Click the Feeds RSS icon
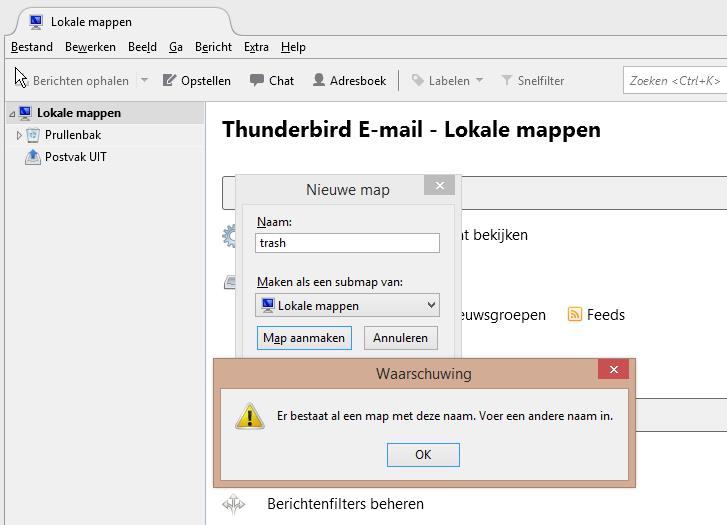The image size is (727, 525). pyautogui.click(x=575, y=314)
